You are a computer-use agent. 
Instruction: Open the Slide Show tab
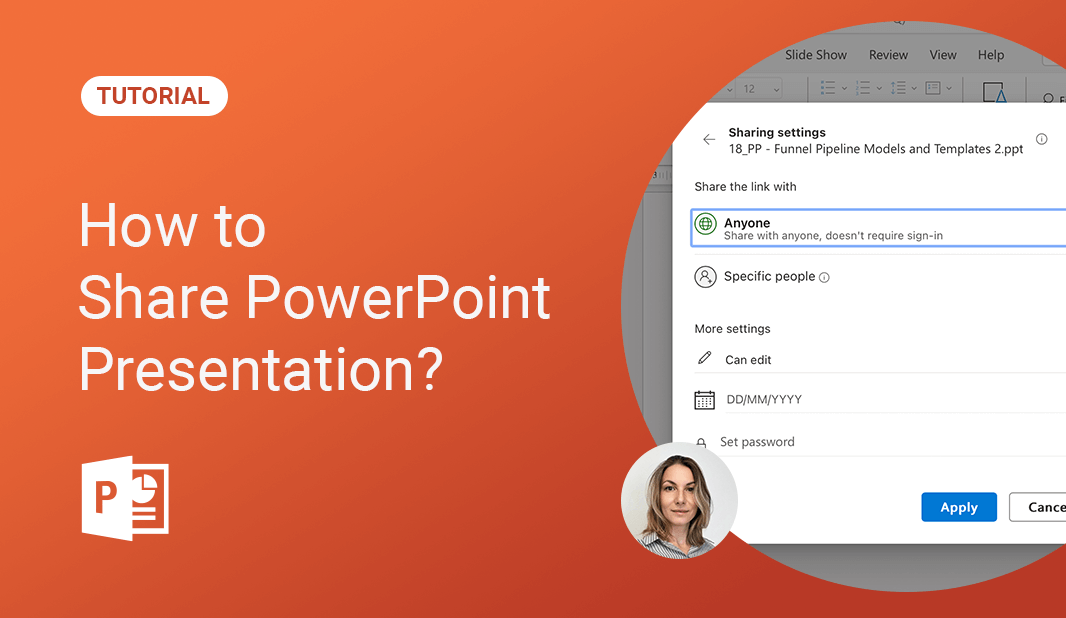(815, 55)
